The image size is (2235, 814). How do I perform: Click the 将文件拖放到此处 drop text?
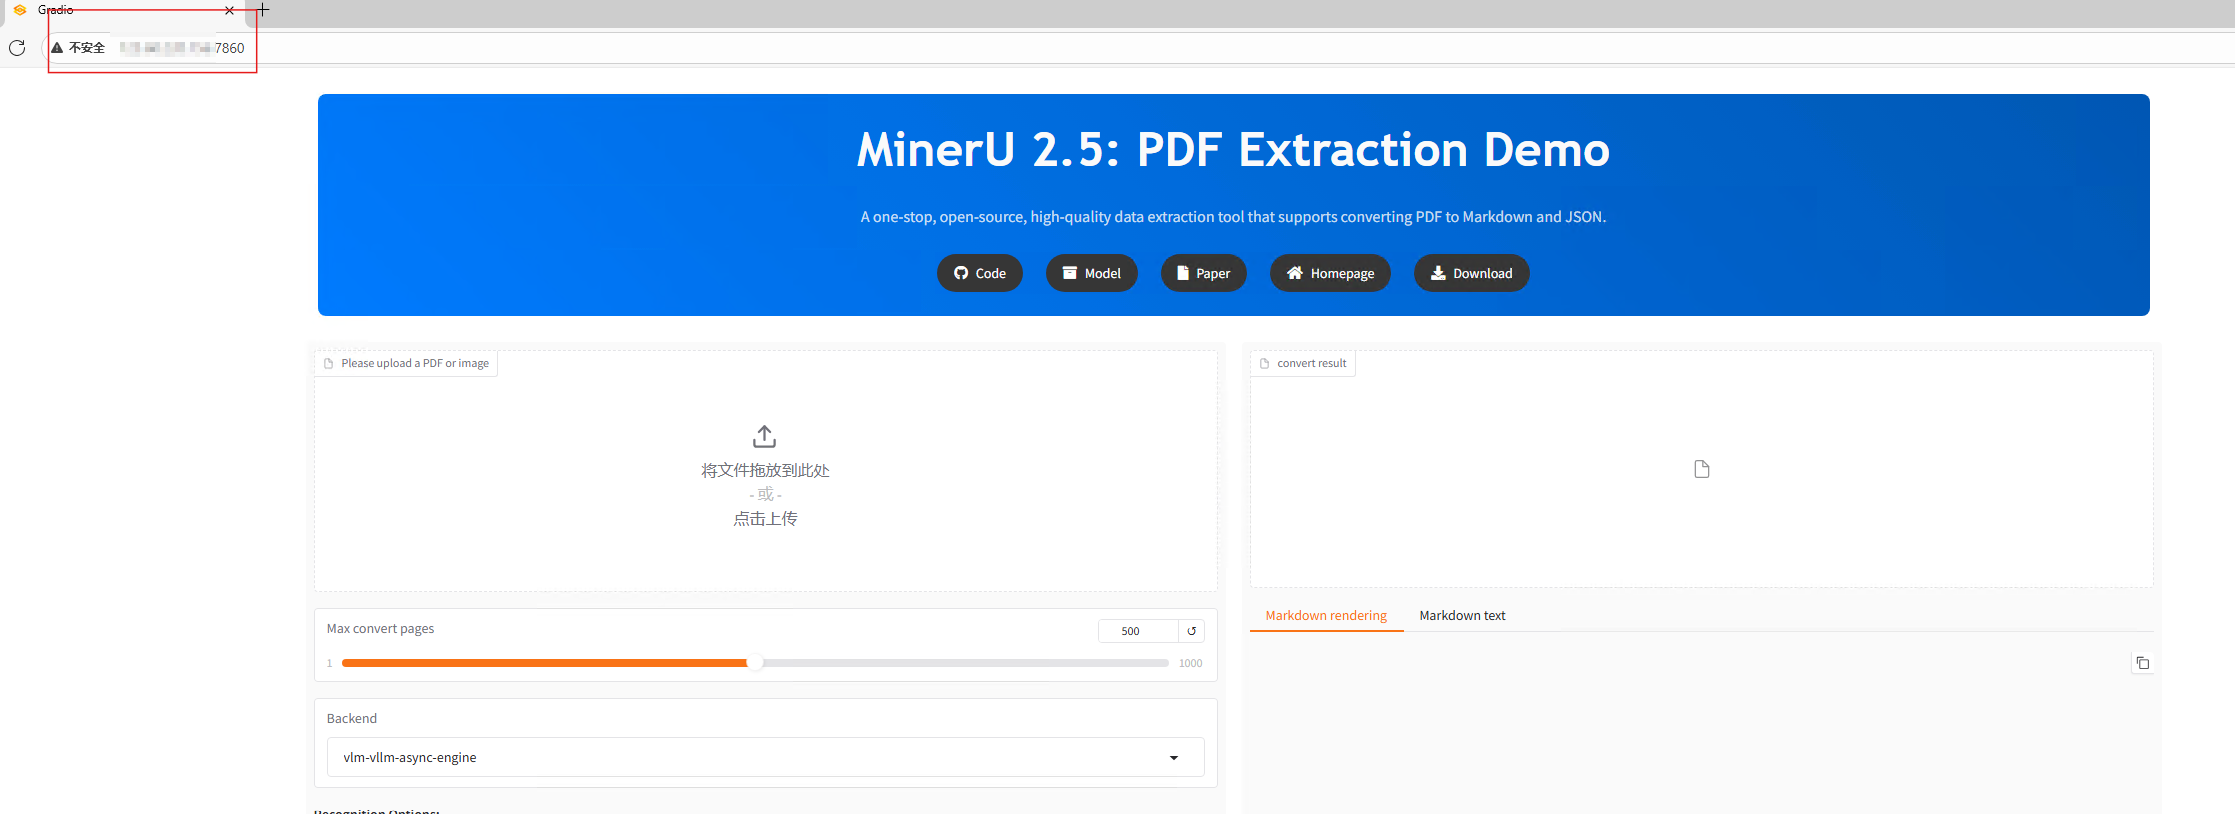[766, 471]
